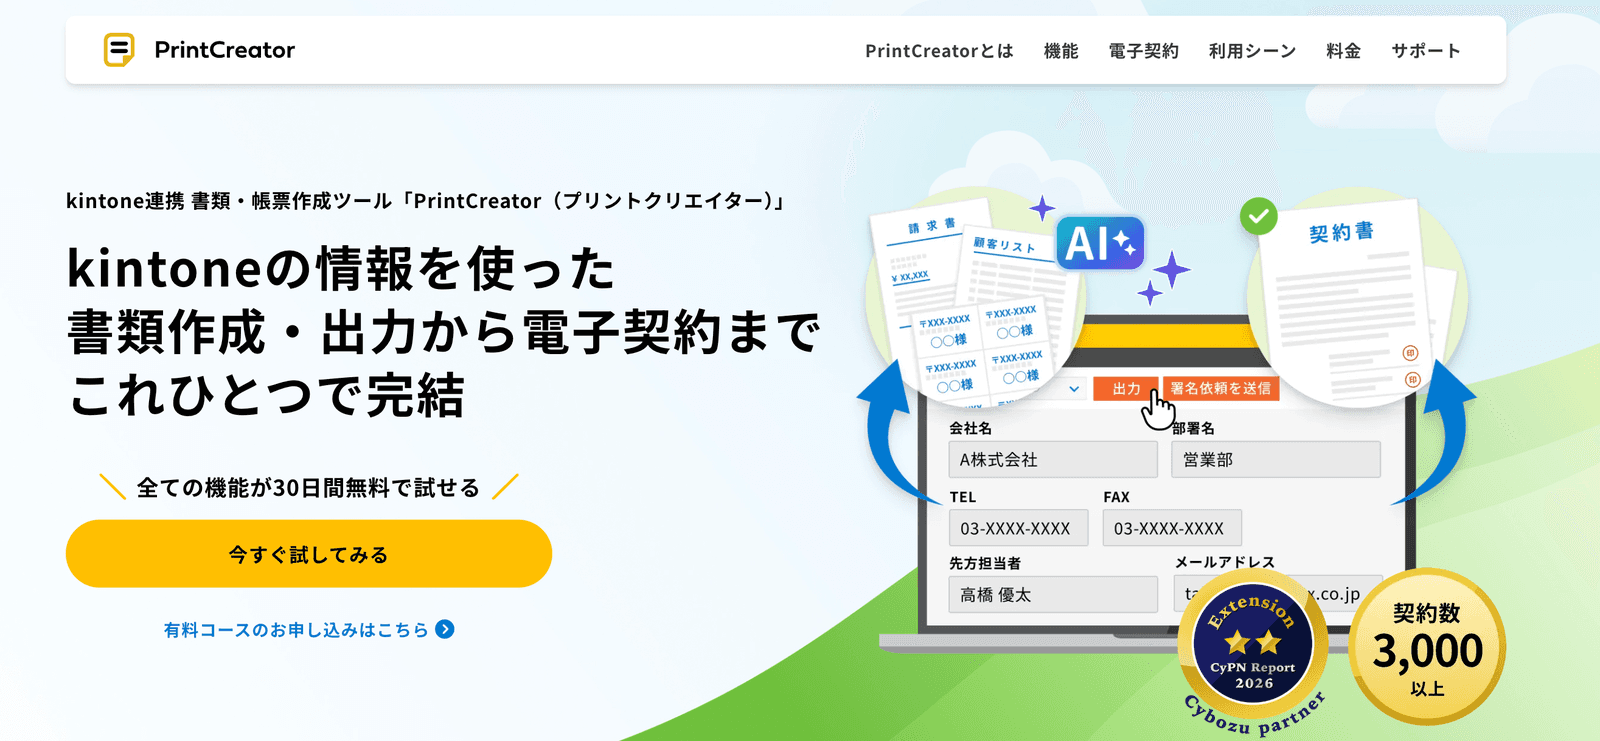Go to the 電子契約 page
Image resolution: width=1600 pixels, height=741 pixels.
1143,51
